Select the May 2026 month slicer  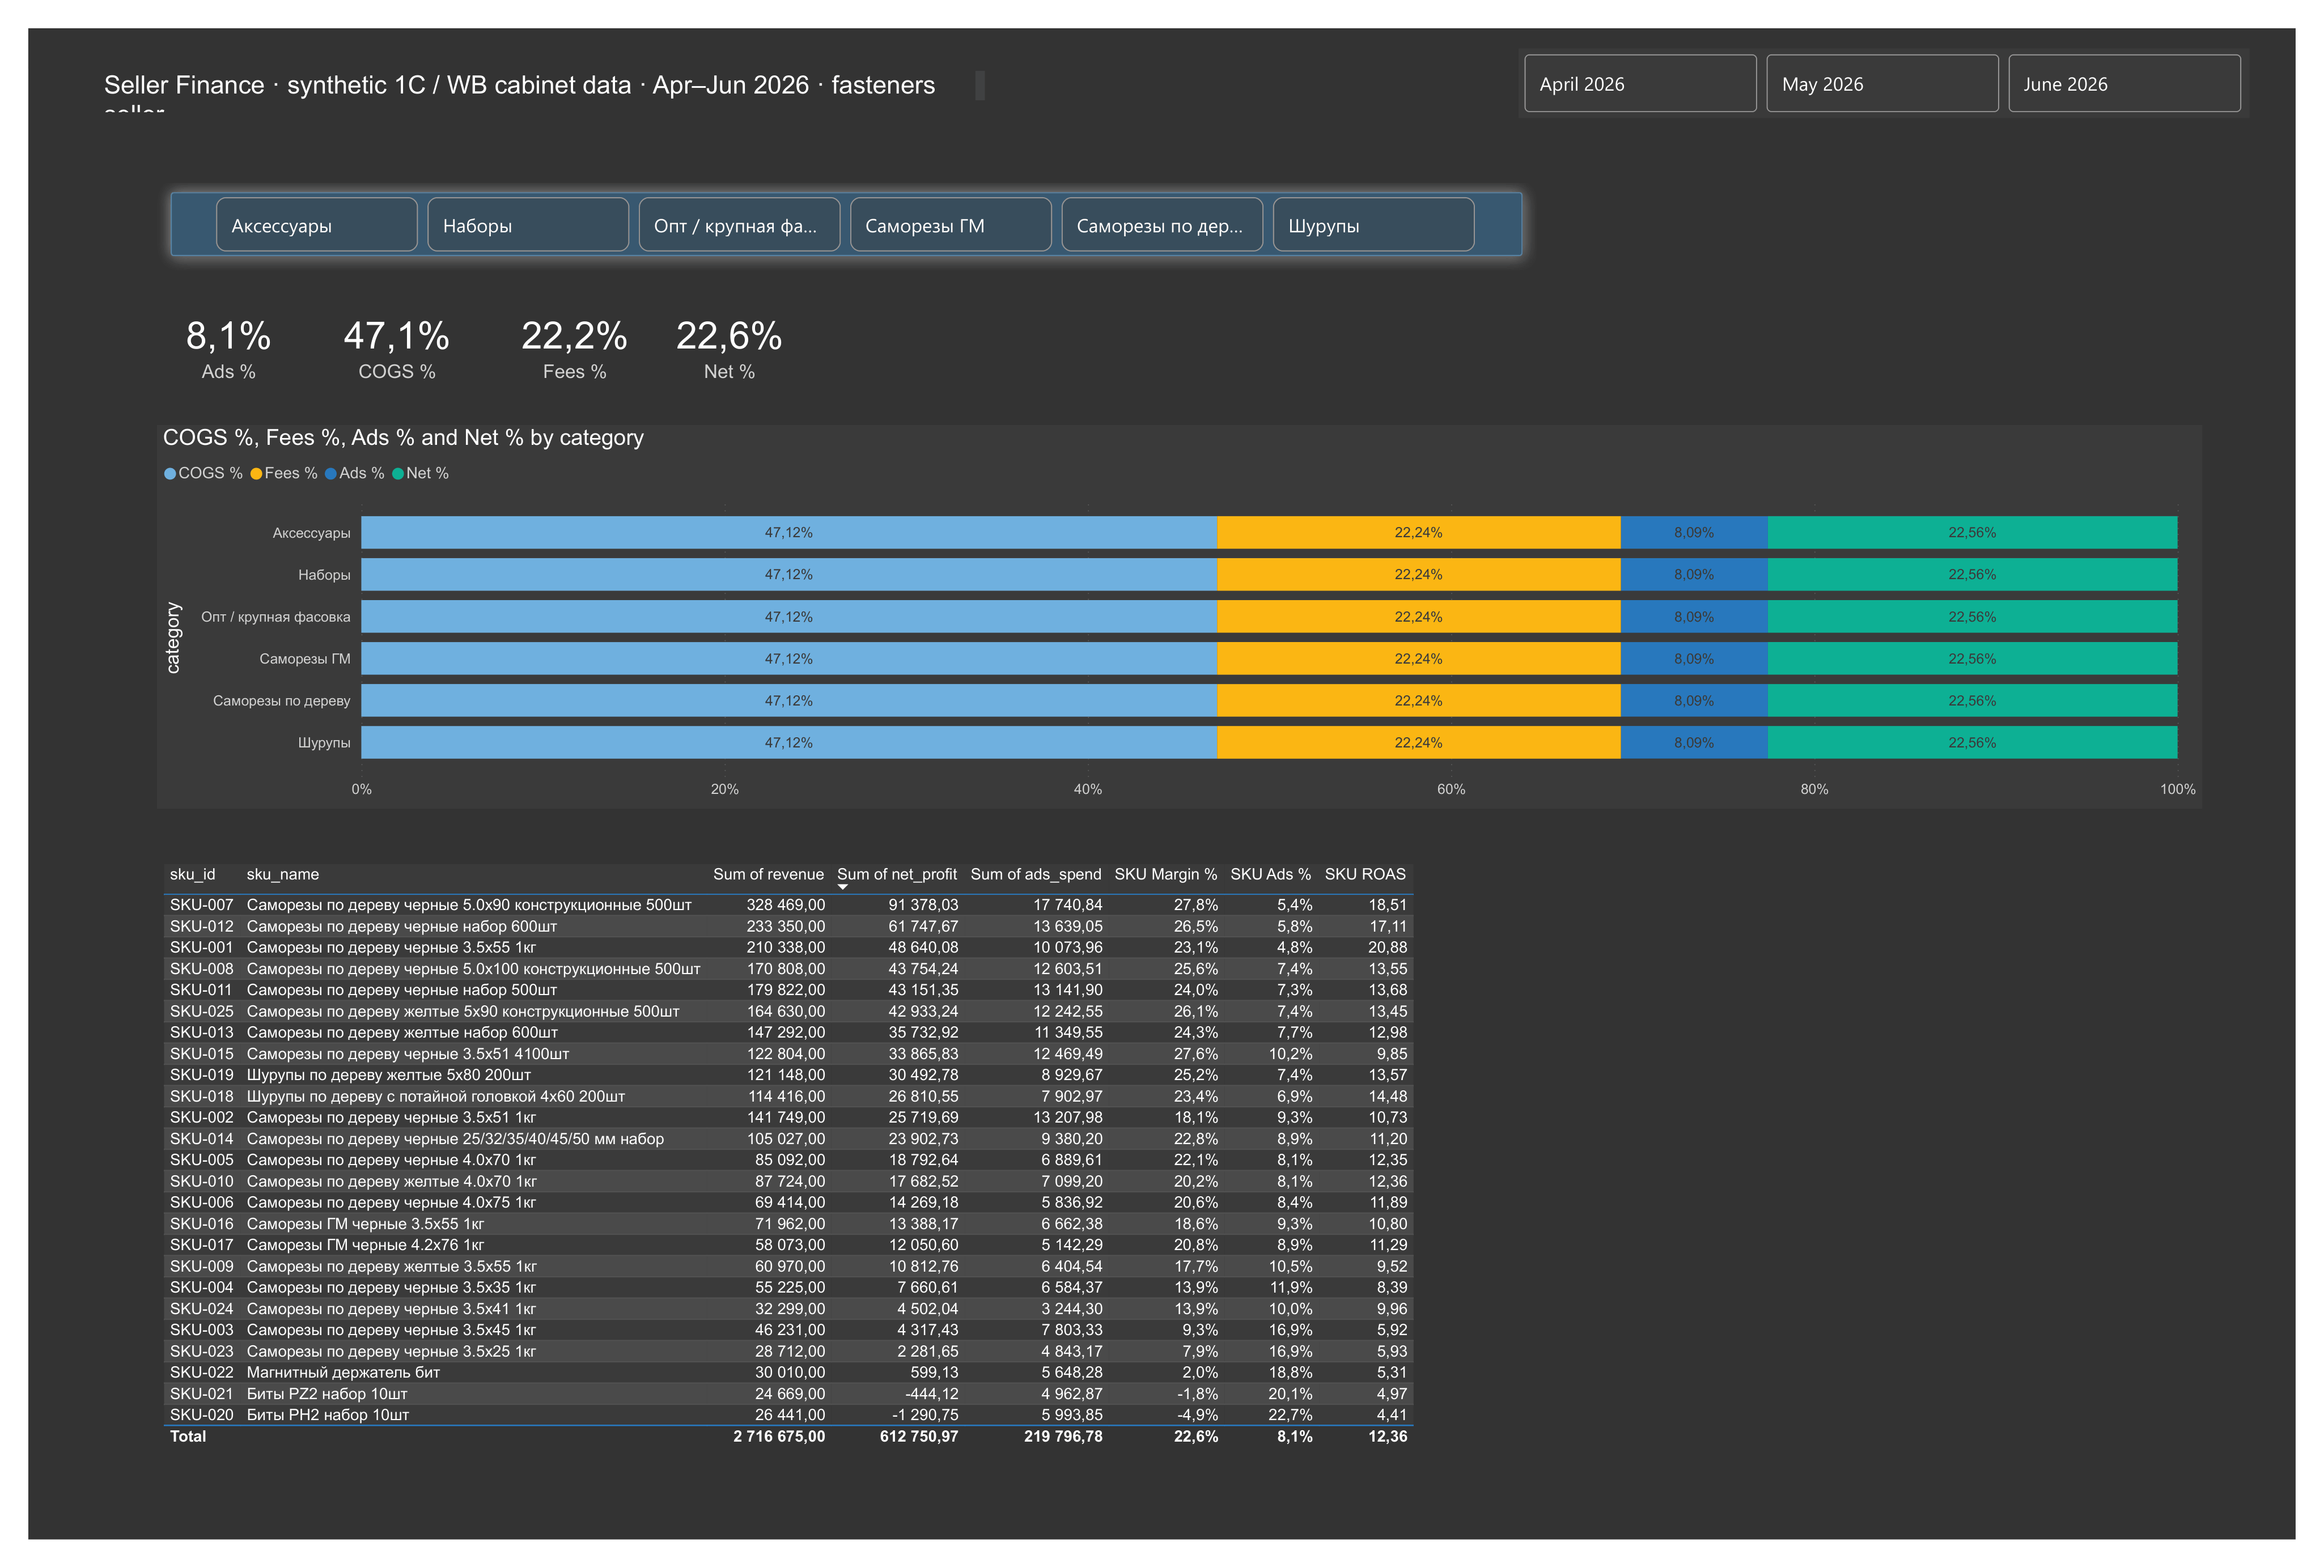(1882, 84)
